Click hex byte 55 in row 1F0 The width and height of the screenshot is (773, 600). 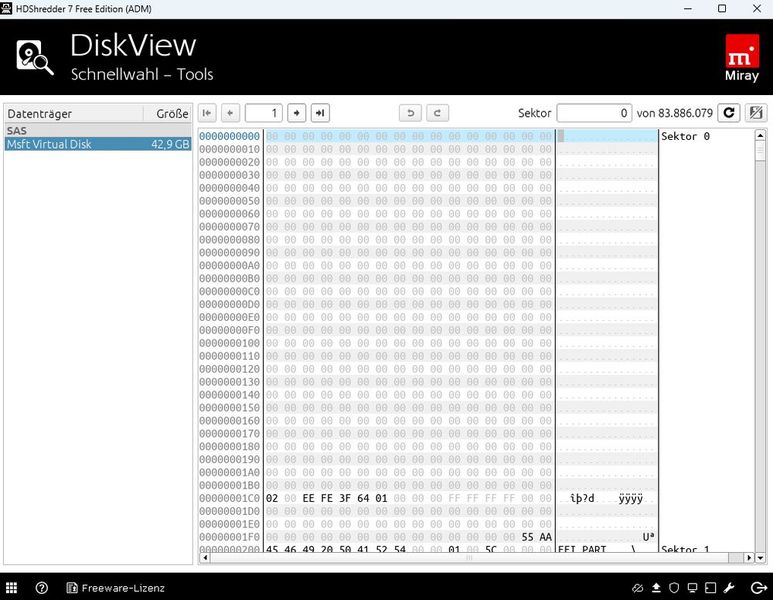coord(527,537)
